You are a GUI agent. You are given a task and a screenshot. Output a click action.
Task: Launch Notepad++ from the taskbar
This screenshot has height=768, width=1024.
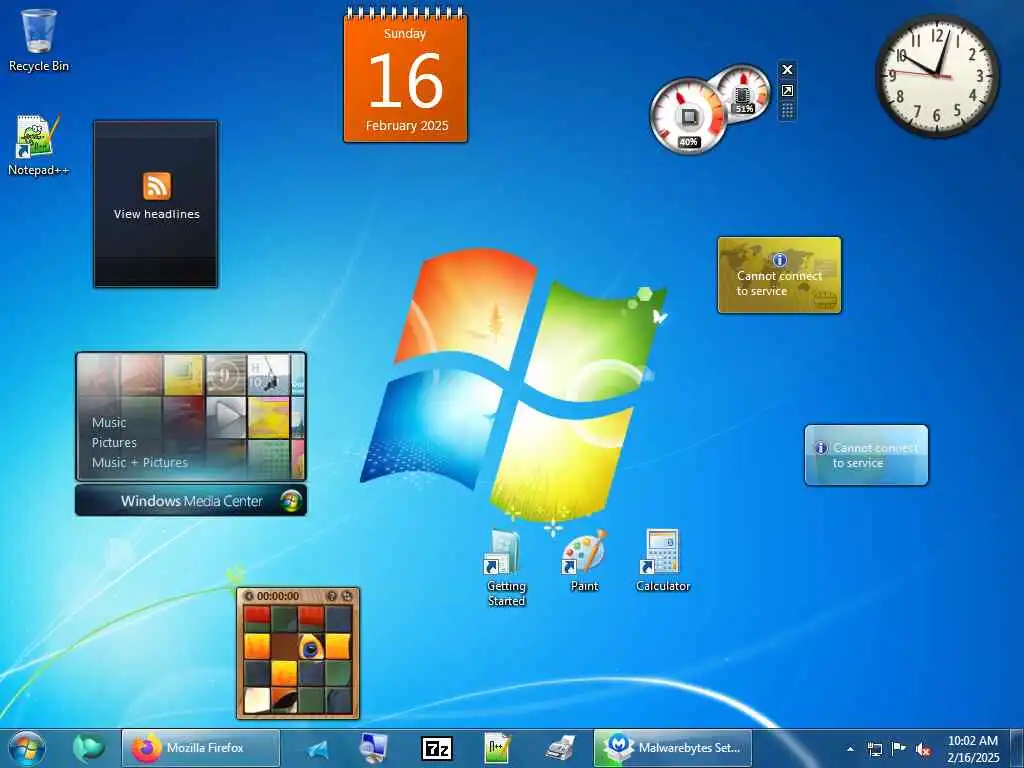point(497,748)
